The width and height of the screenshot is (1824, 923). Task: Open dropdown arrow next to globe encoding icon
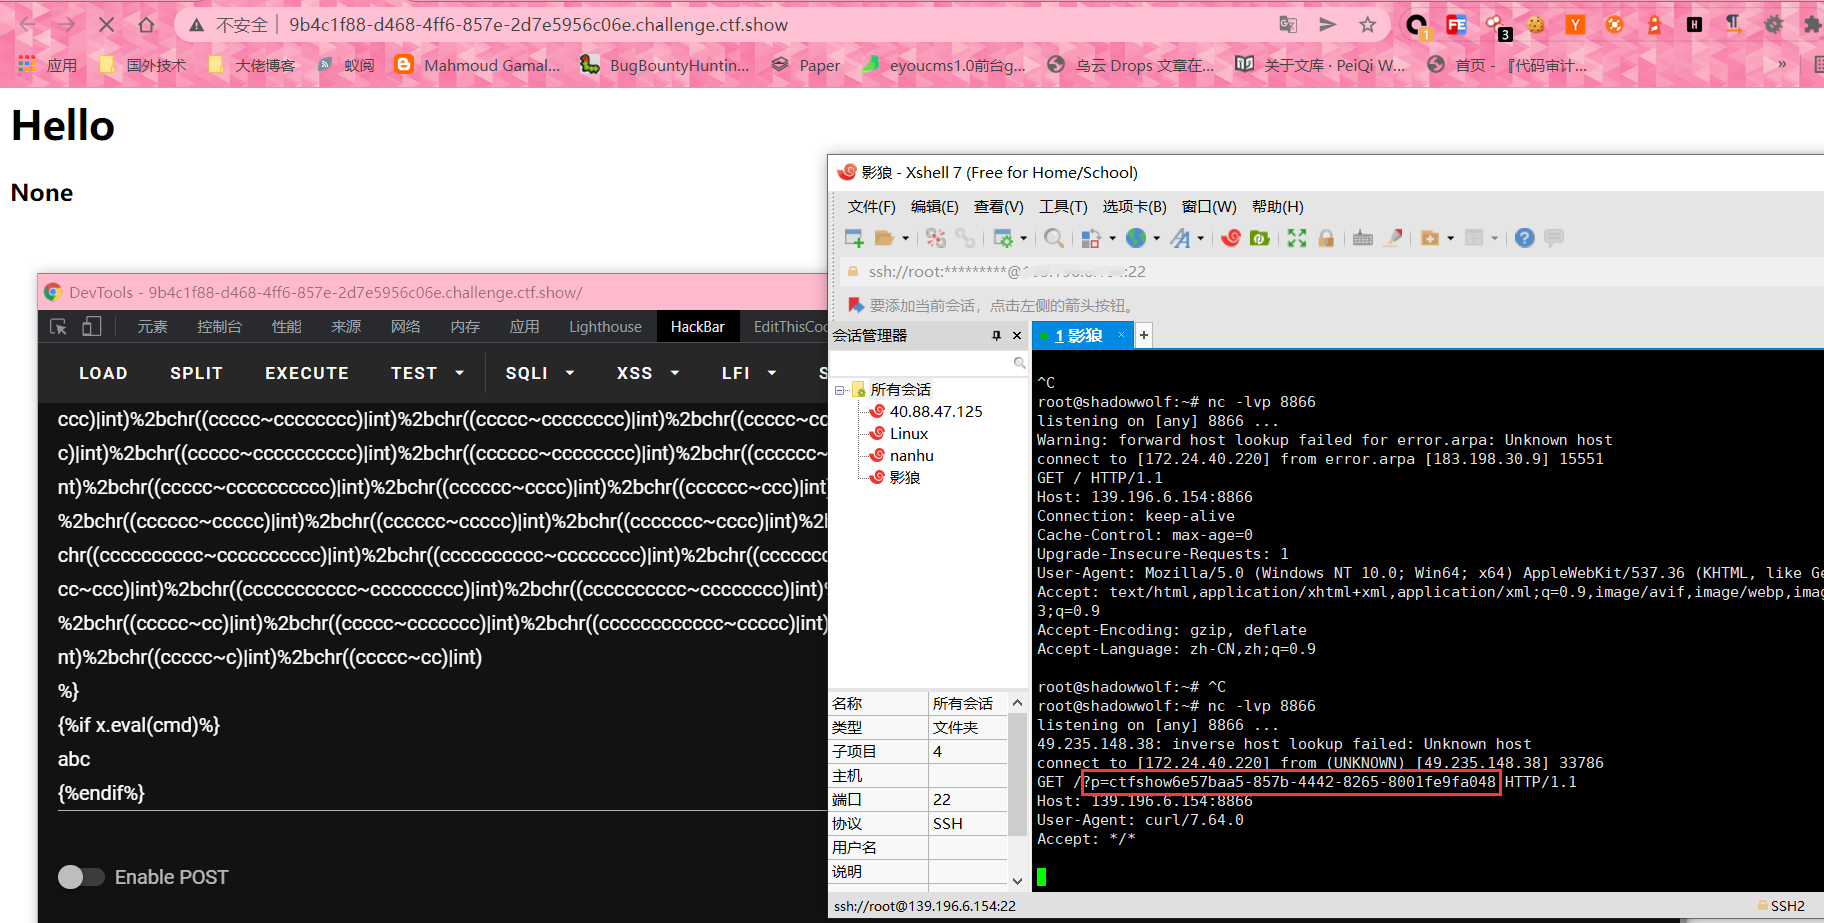click(1157, 238)
